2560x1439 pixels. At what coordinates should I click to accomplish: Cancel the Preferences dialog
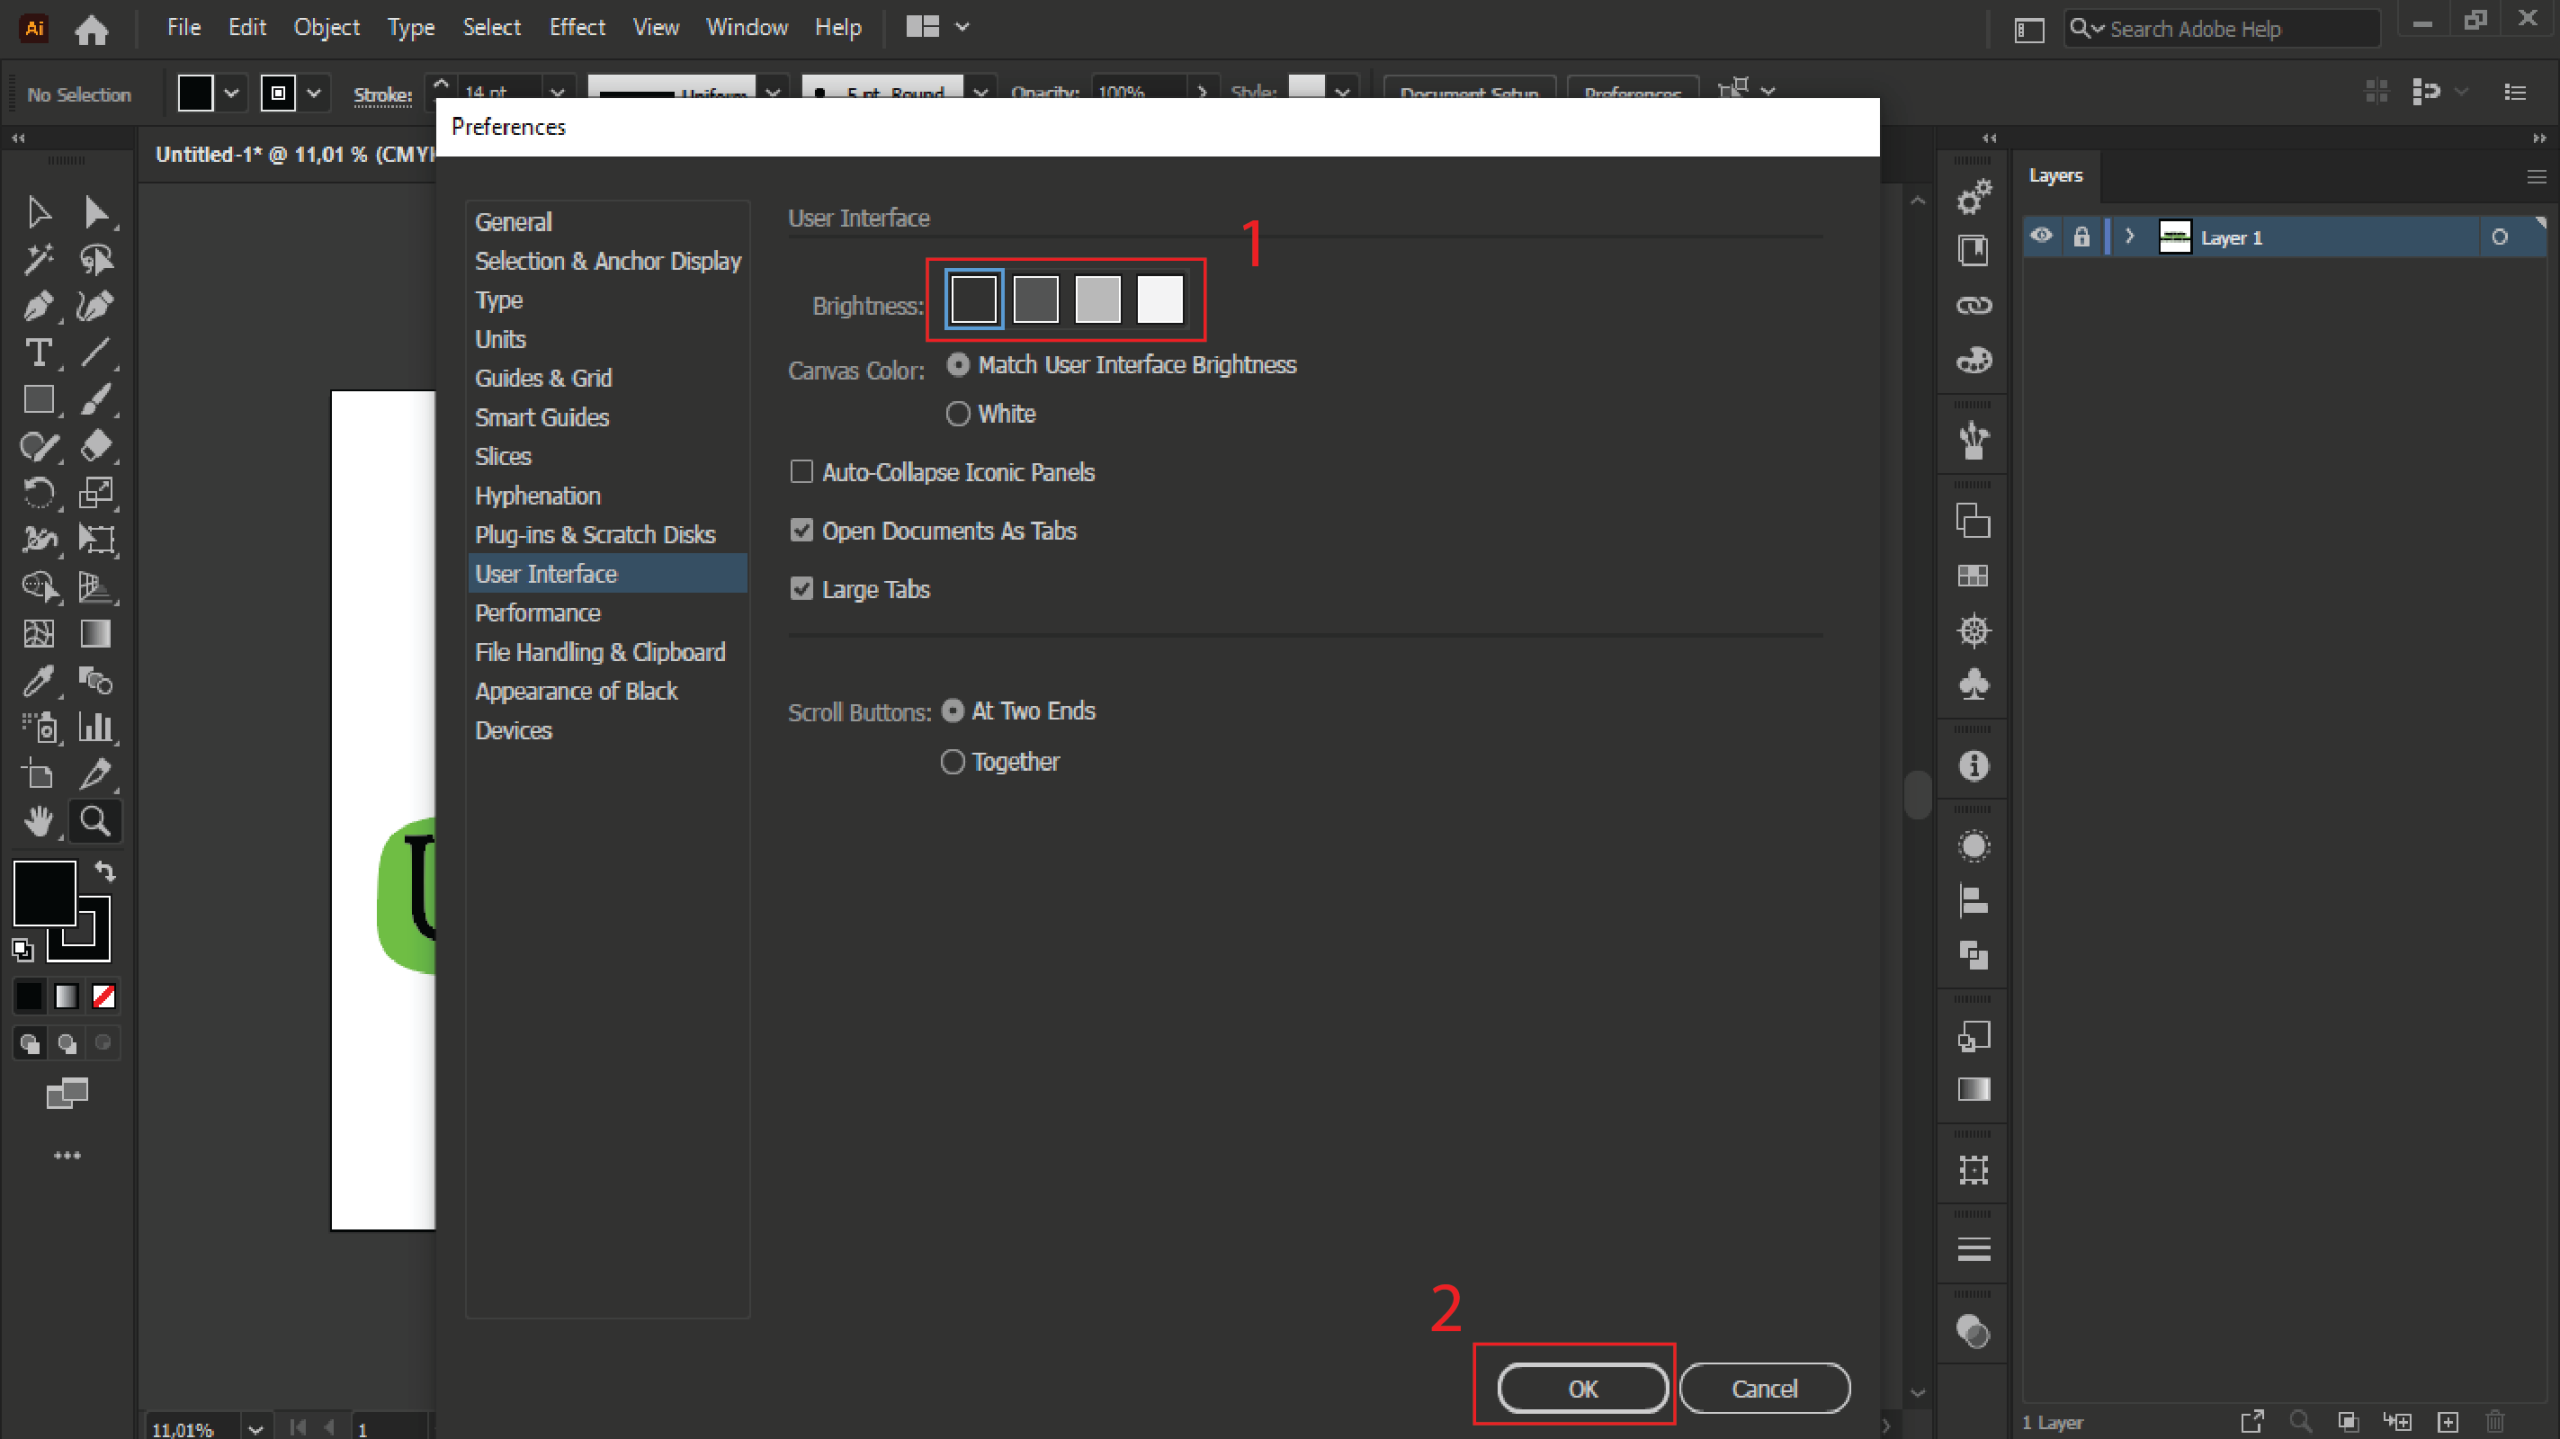coord(1764,1388)
